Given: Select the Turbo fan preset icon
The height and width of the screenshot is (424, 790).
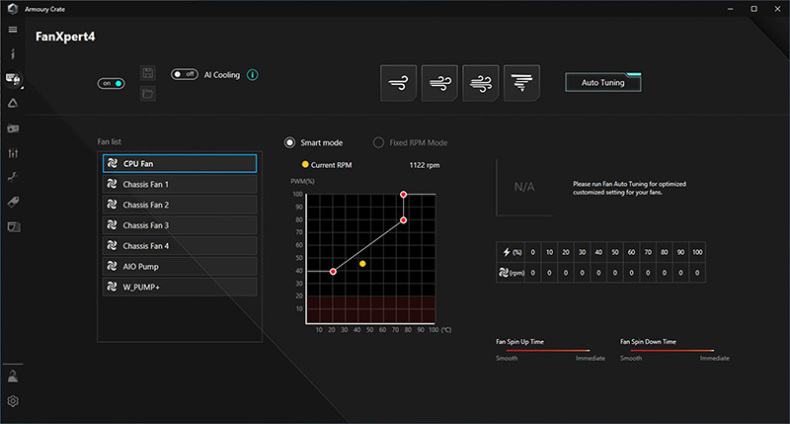Looking at the screenshot, I should pyautogui.click(x=481, y=83).
